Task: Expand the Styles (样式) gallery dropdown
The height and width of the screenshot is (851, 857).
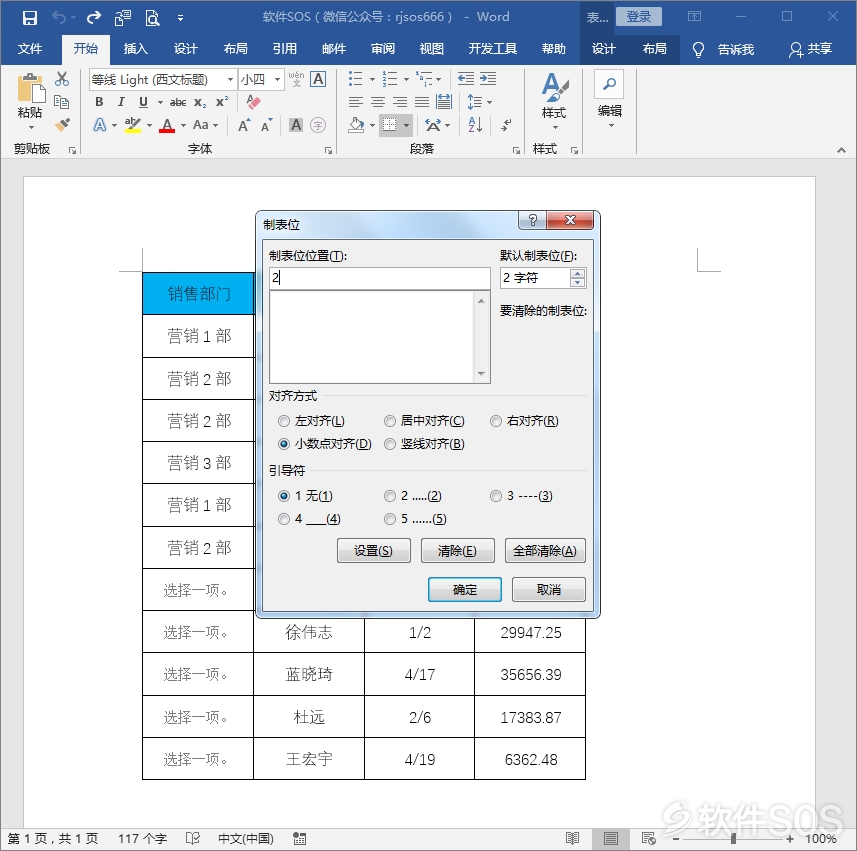Action: pos(555,128)
